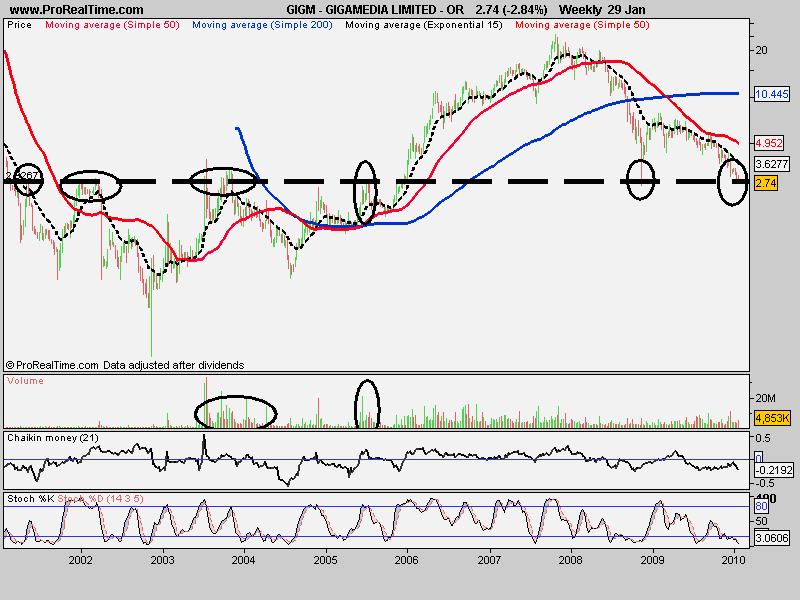Click the 2.74 (-2.84%) price change text
Screen dimensions: 800x600
click(511, 10)
